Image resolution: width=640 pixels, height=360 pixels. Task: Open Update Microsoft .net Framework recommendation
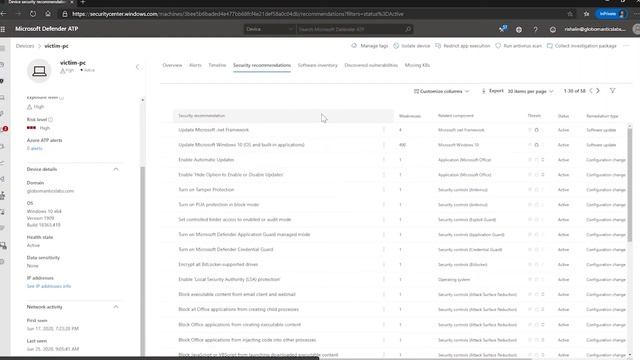213,130
